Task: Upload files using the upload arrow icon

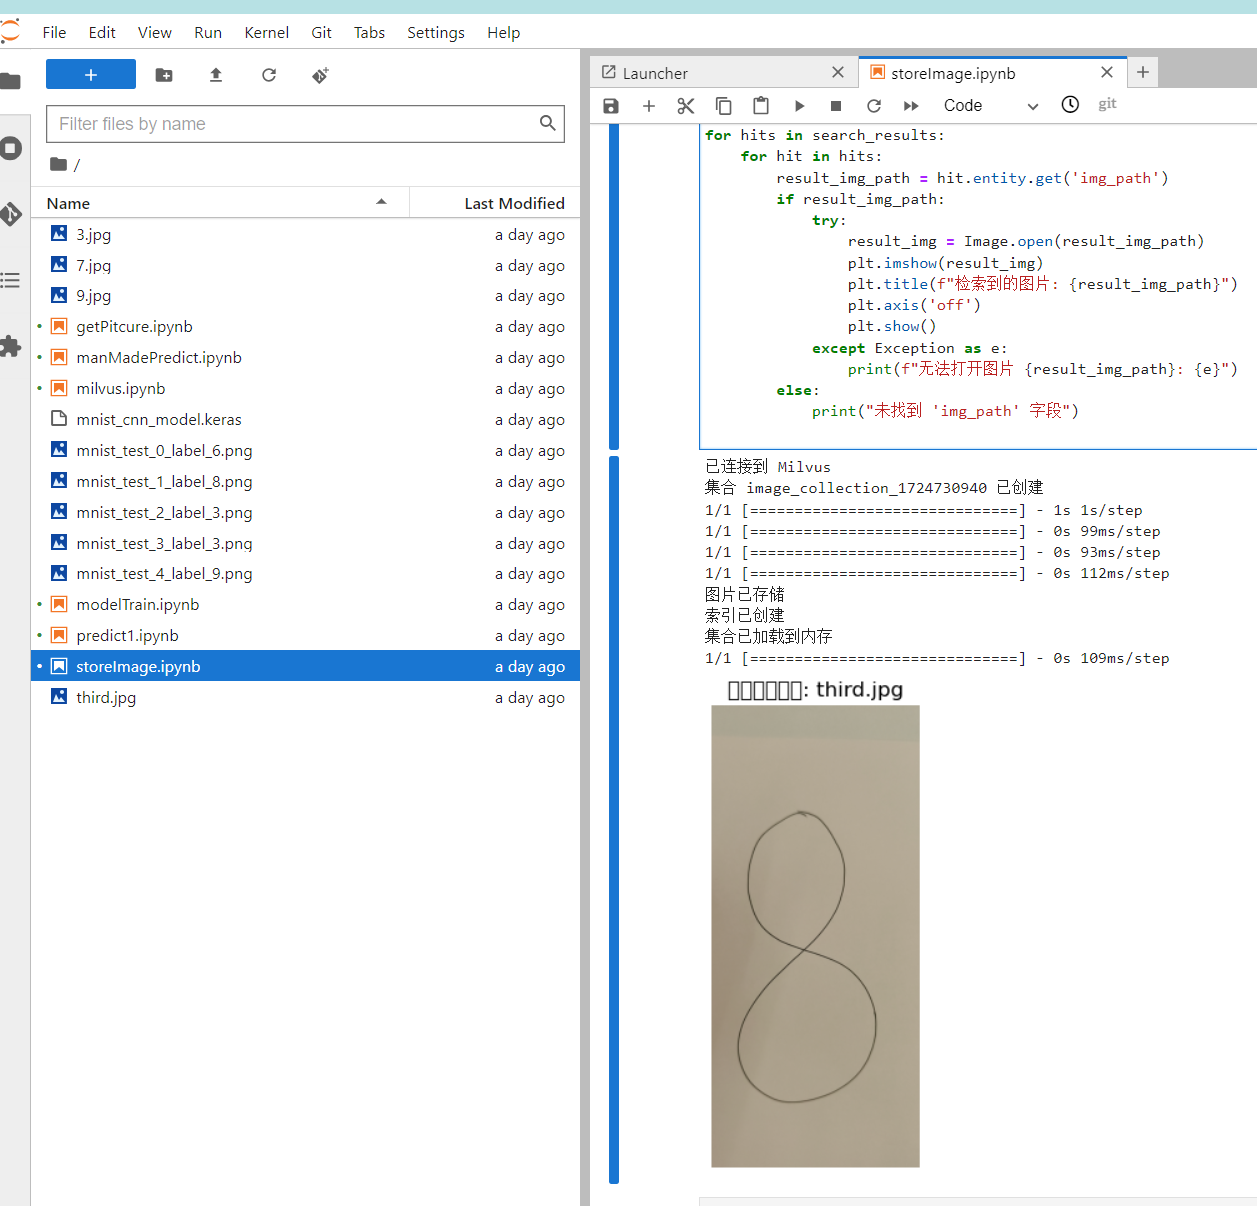Action: [x=216, y=75]
